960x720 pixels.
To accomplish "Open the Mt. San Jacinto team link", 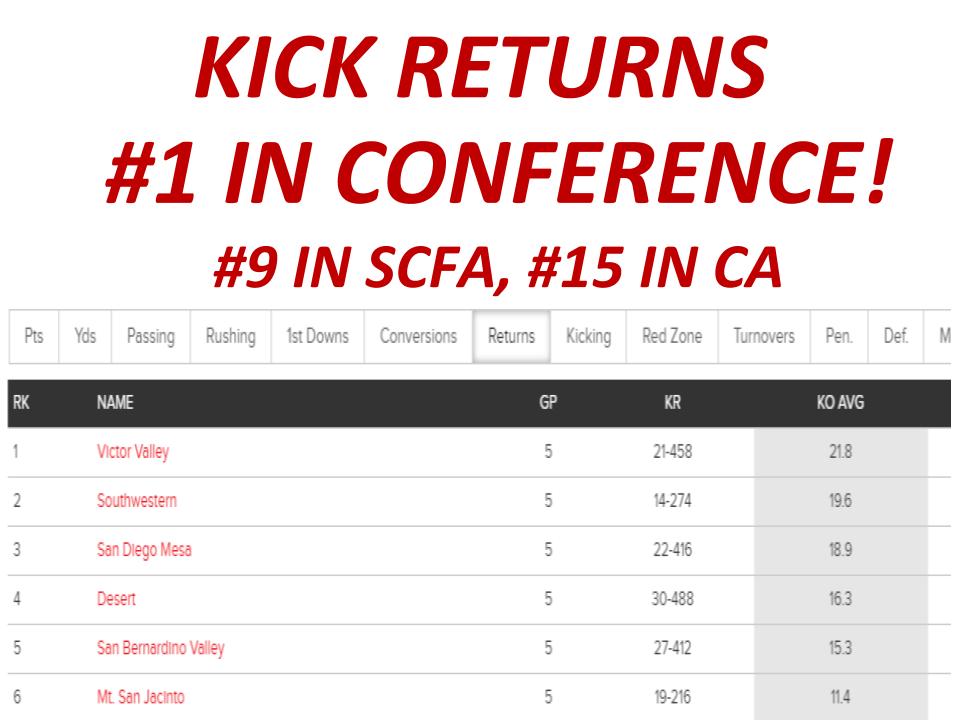I will click(x=140, y=697).
